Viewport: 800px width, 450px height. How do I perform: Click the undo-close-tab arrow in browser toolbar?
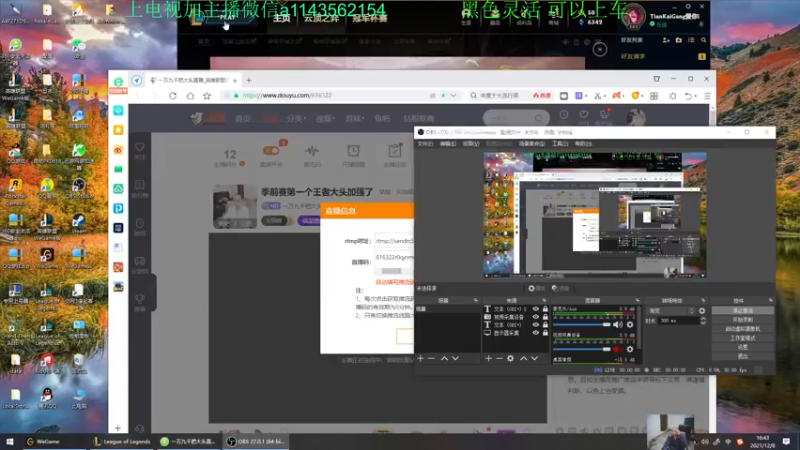point(688,96)
